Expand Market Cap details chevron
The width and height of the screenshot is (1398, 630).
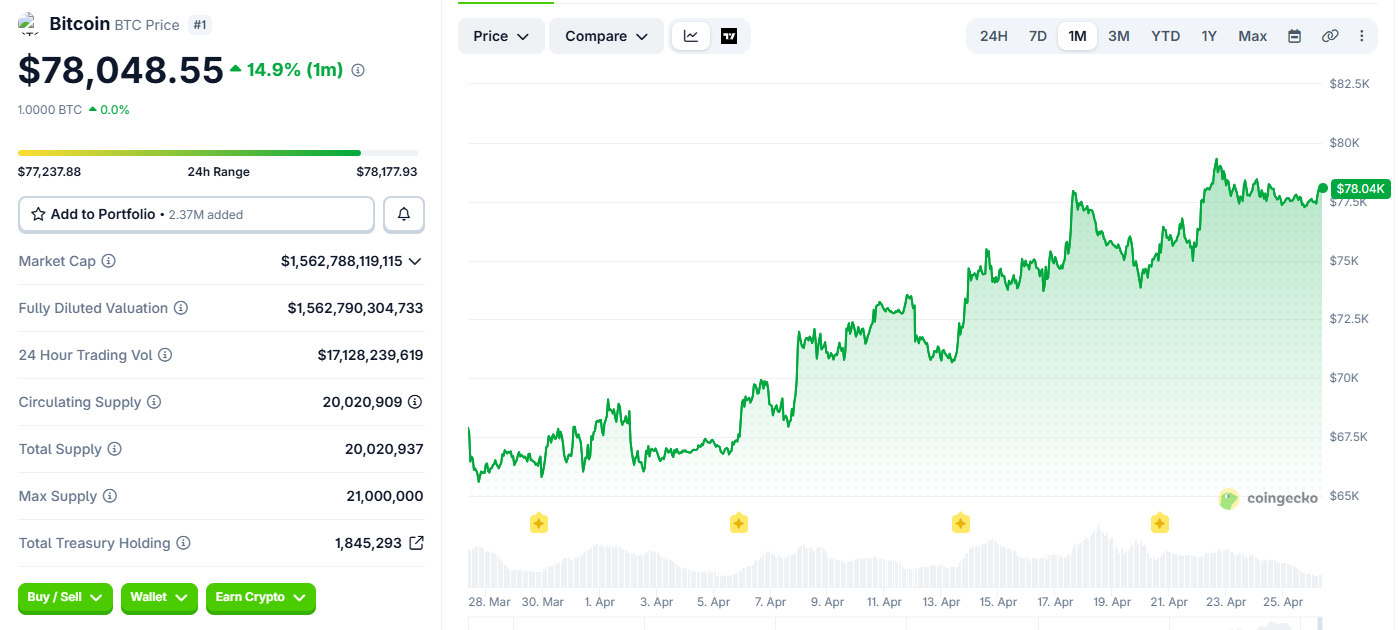pos(415,261)
